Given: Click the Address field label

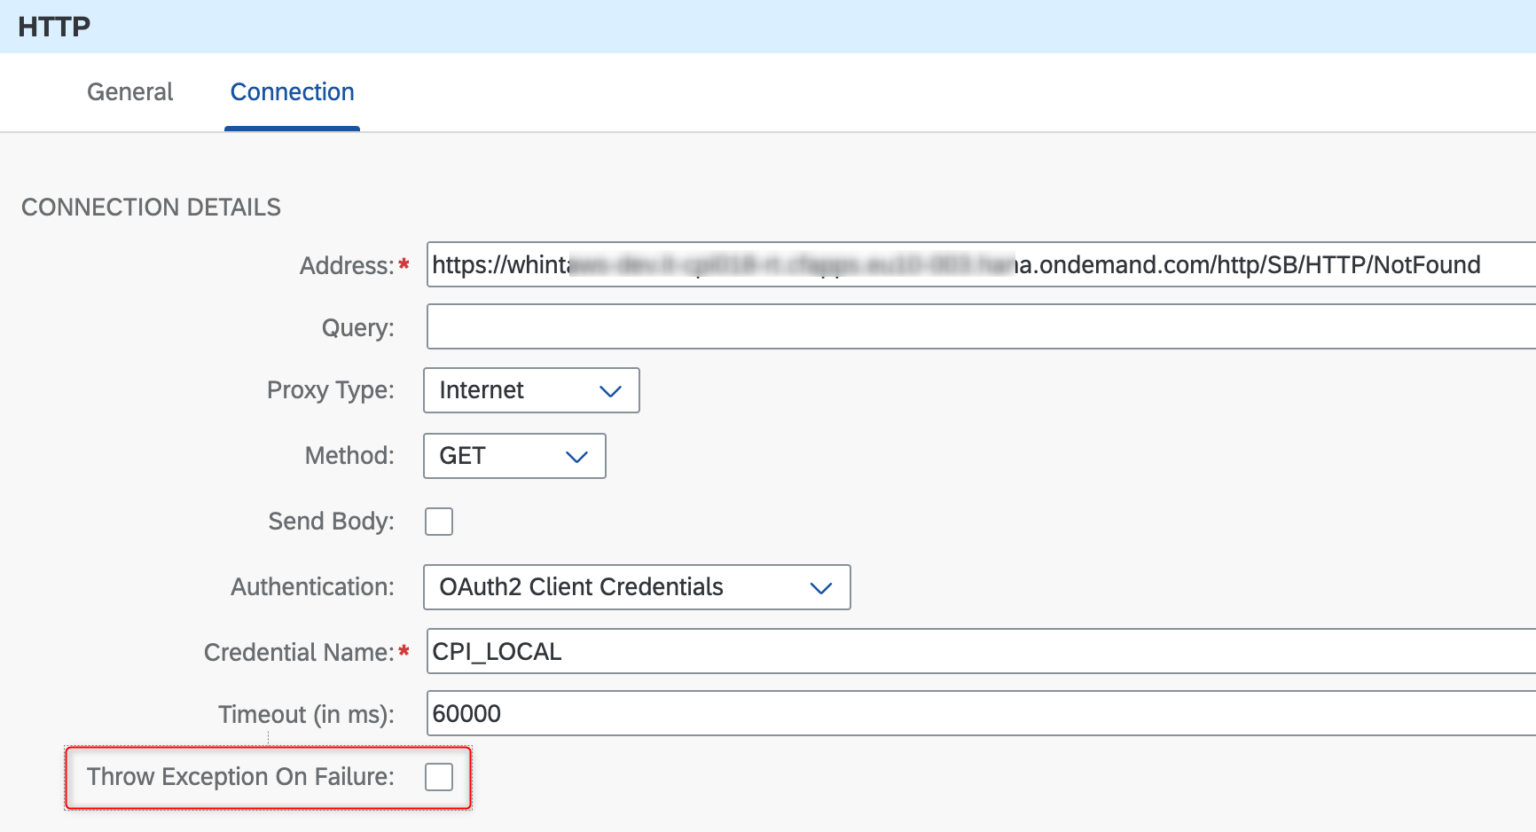Looking at the screenshot, I should 346,266.
